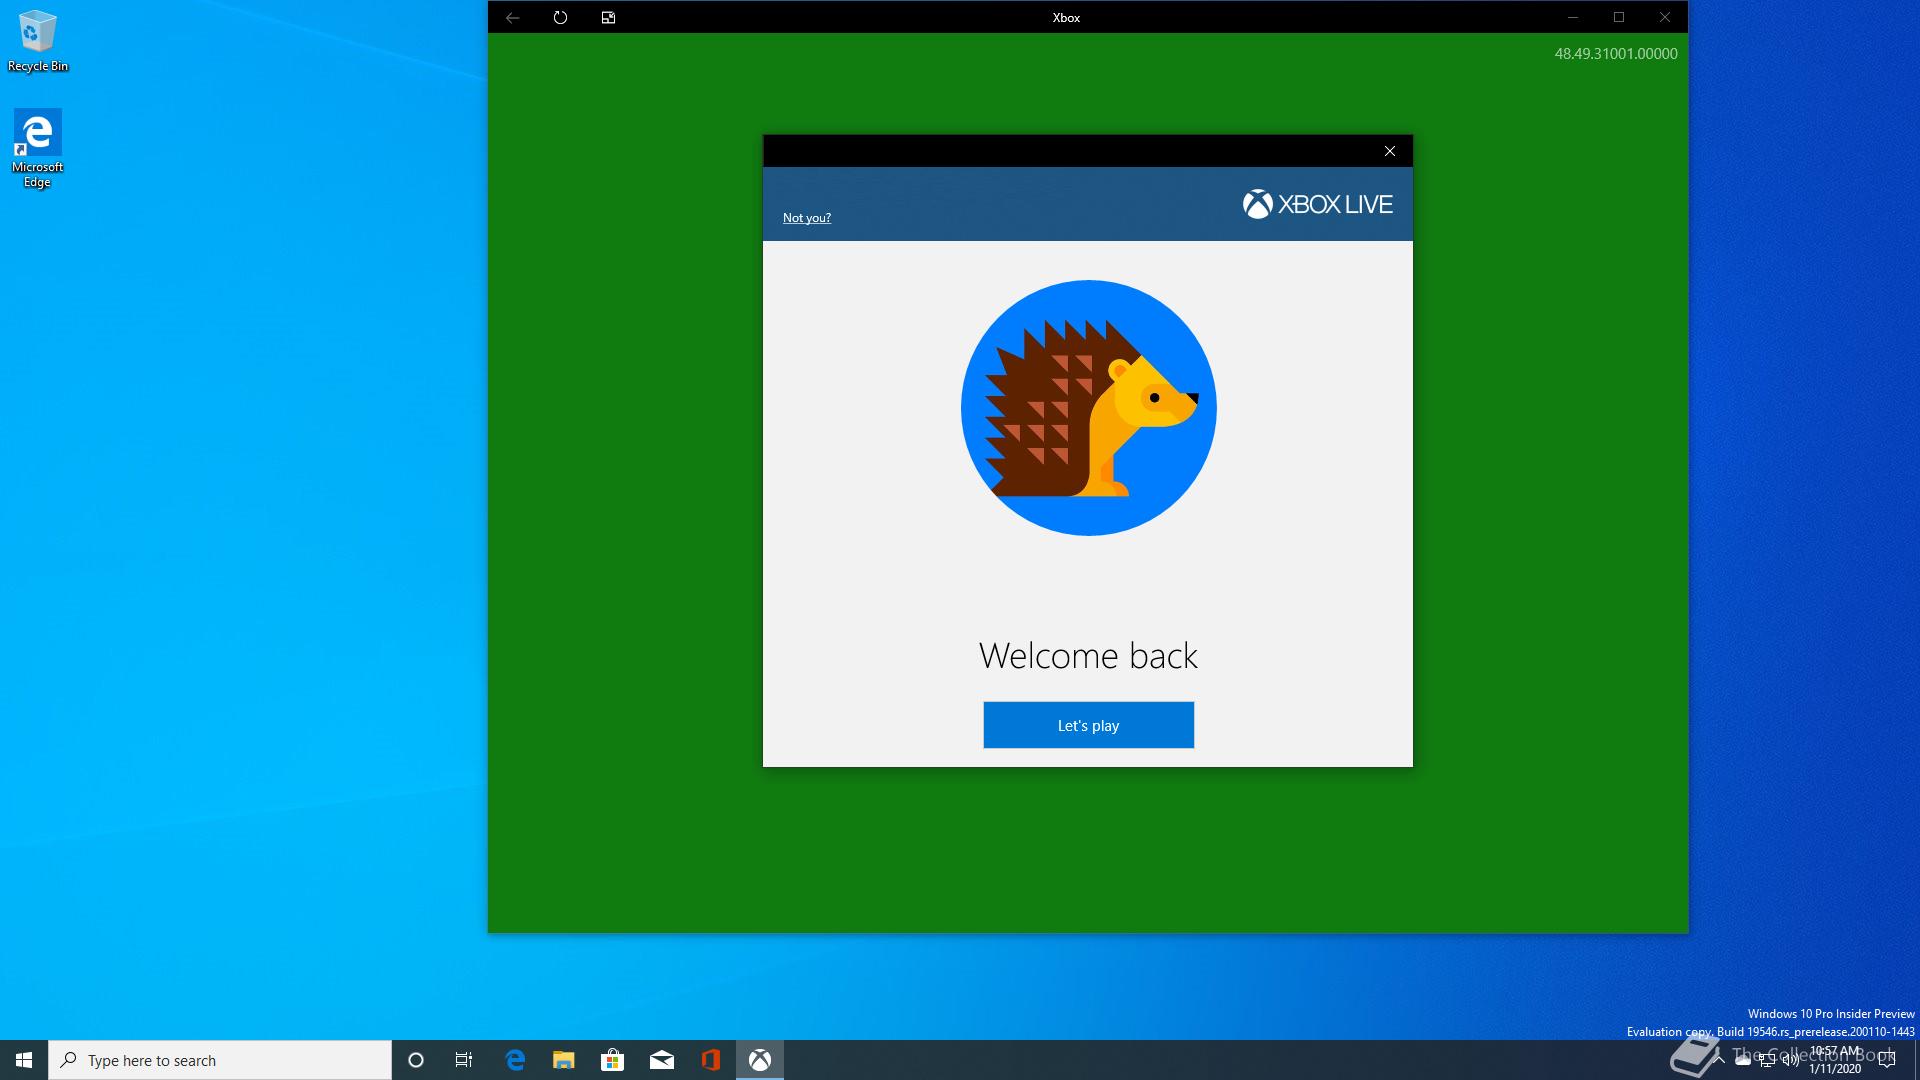Screen dimensions: 1920x1080
Task: Click the 'Not you?' link
Action: pyautogui.click(x=806, y=218)
